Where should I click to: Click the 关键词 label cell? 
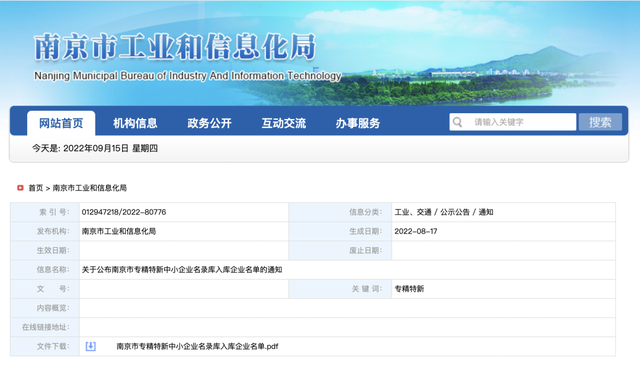click(340, 289)
